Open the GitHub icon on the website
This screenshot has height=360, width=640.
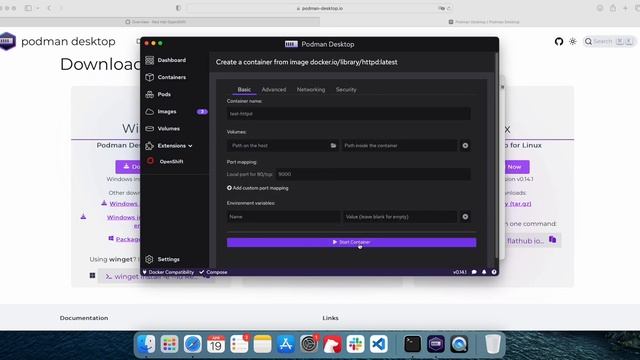click(559, 41)
